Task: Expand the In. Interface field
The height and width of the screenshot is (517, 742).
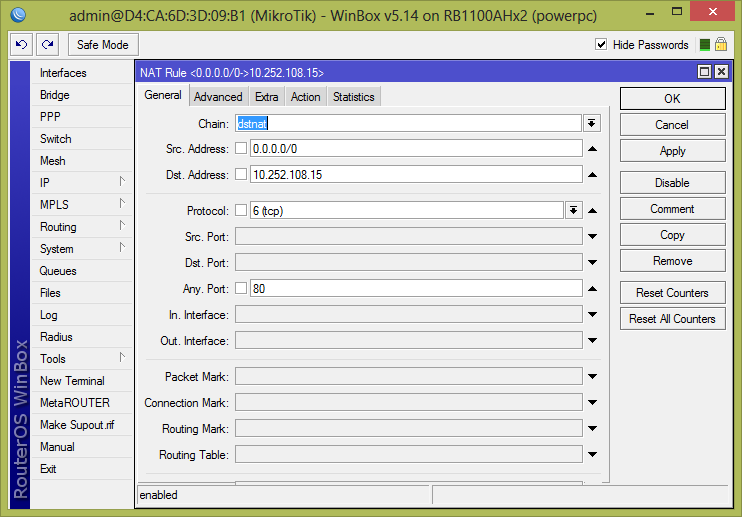Action: point(592,315)
